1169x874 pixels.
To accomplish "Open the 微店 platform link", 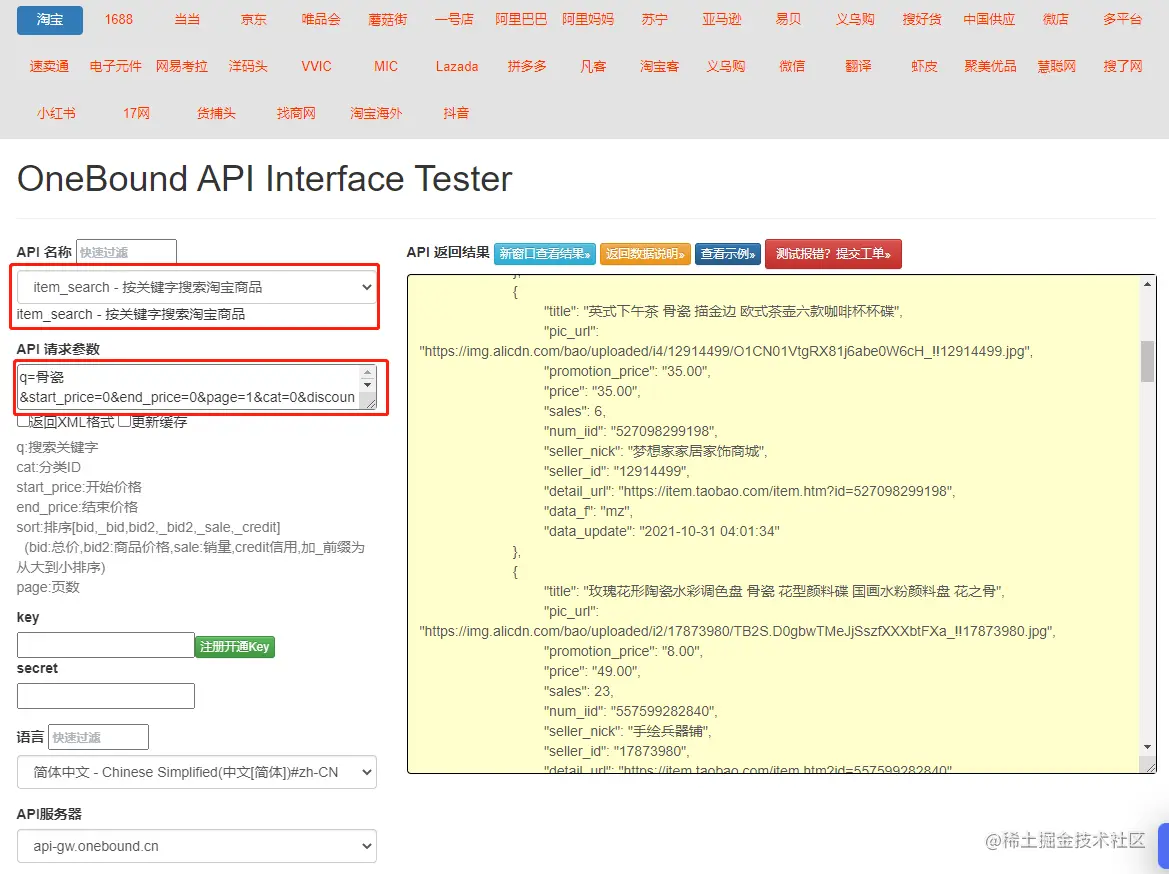I will tap(1056, 20).
